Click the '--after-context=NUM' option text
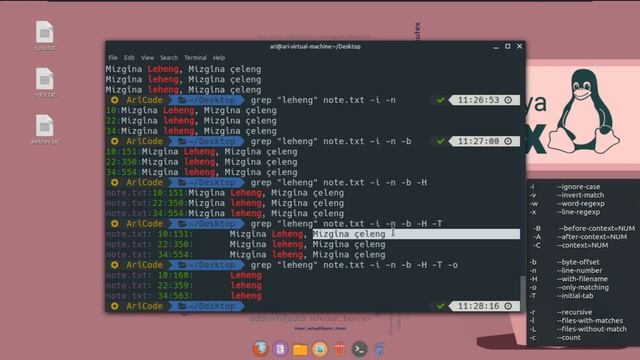This screenshot has height=360, width=640. tap(592, 237)
